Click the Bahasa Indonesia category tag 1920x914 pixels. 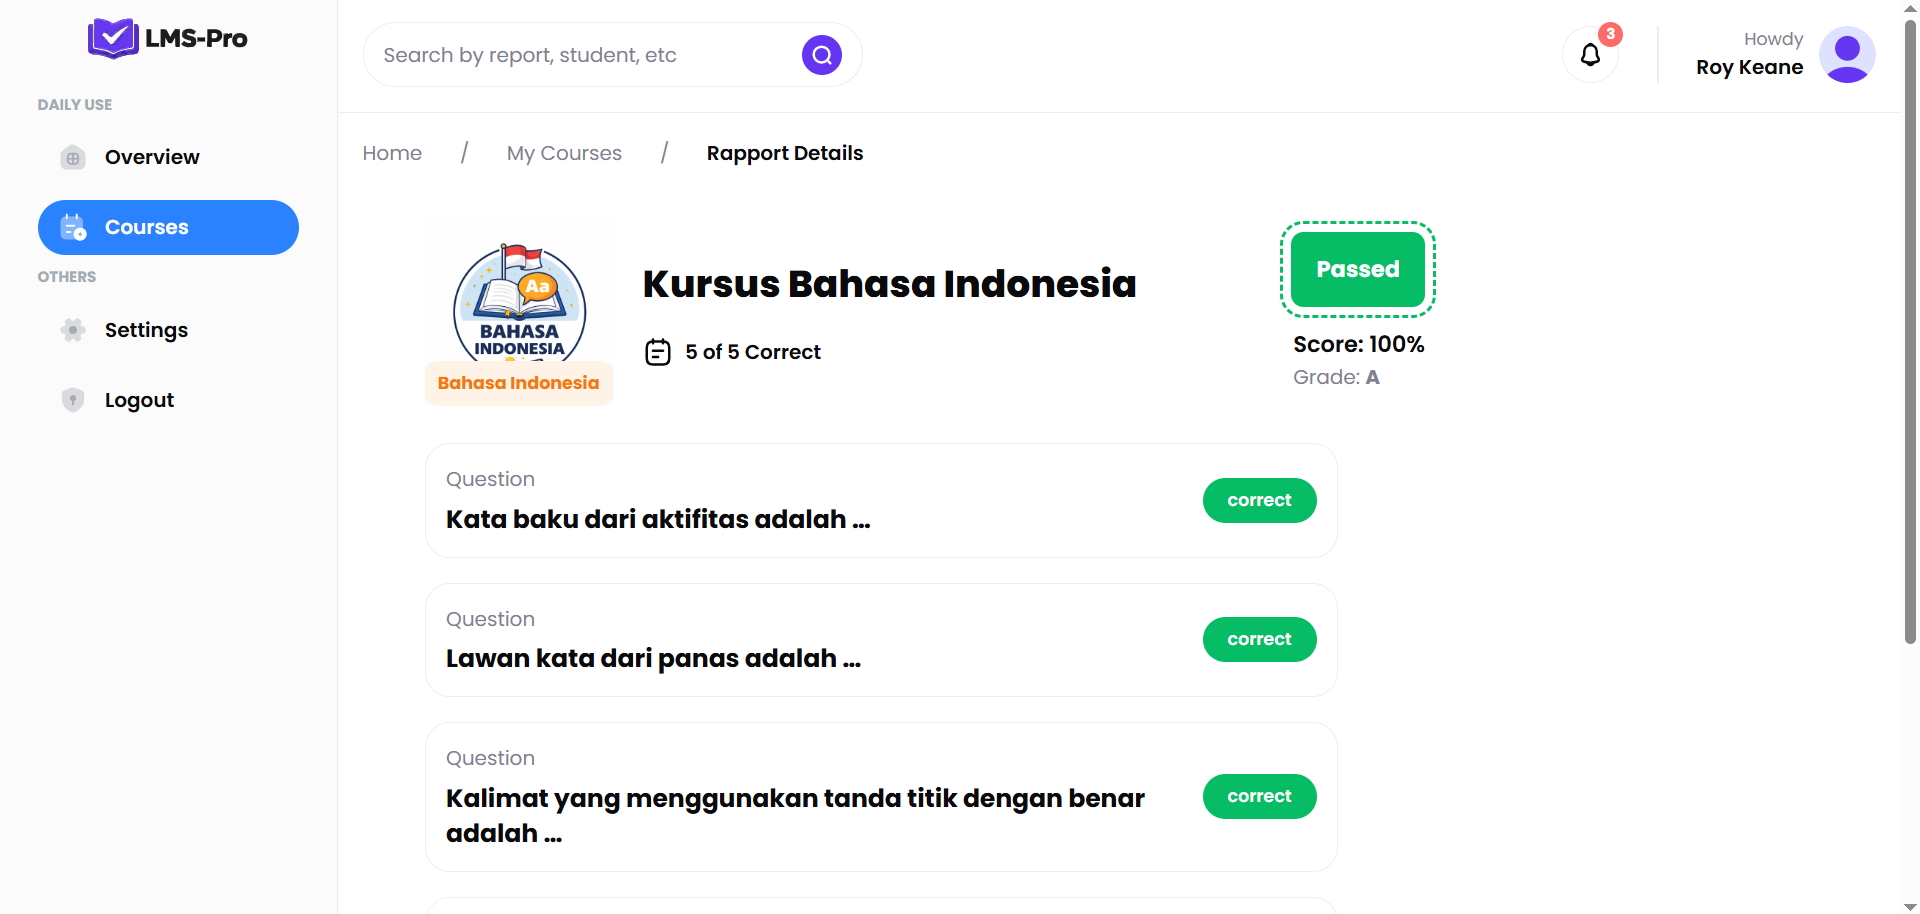point(518,383)
